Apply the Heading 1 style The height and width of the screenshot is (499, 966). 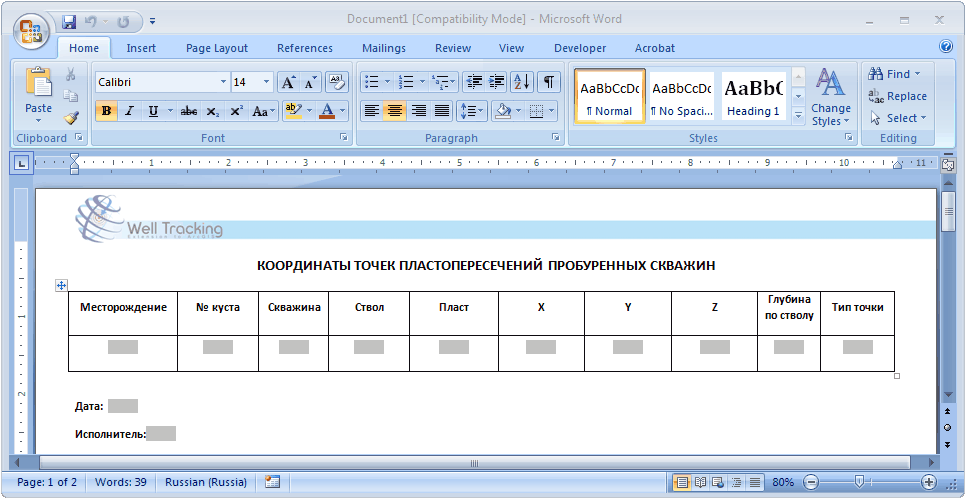point(753,96)
